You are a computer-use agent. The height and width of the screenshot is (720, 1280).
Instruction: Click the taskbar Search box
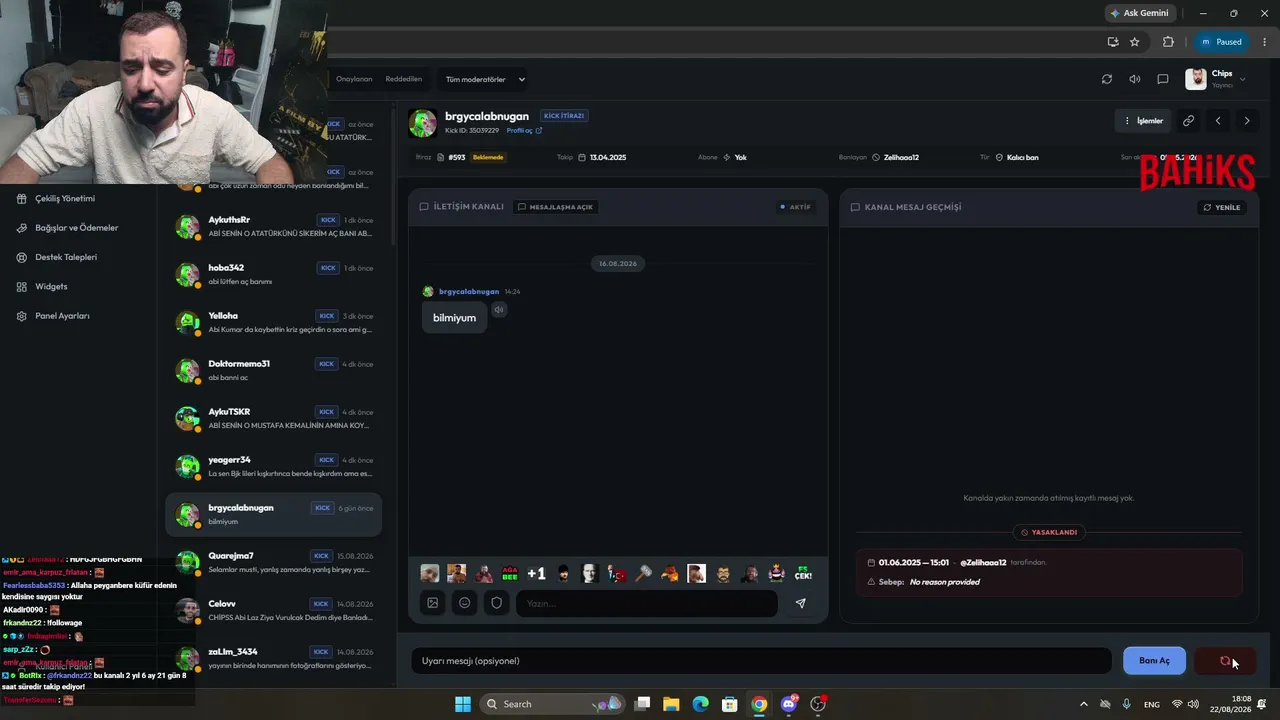click(552, 704)
